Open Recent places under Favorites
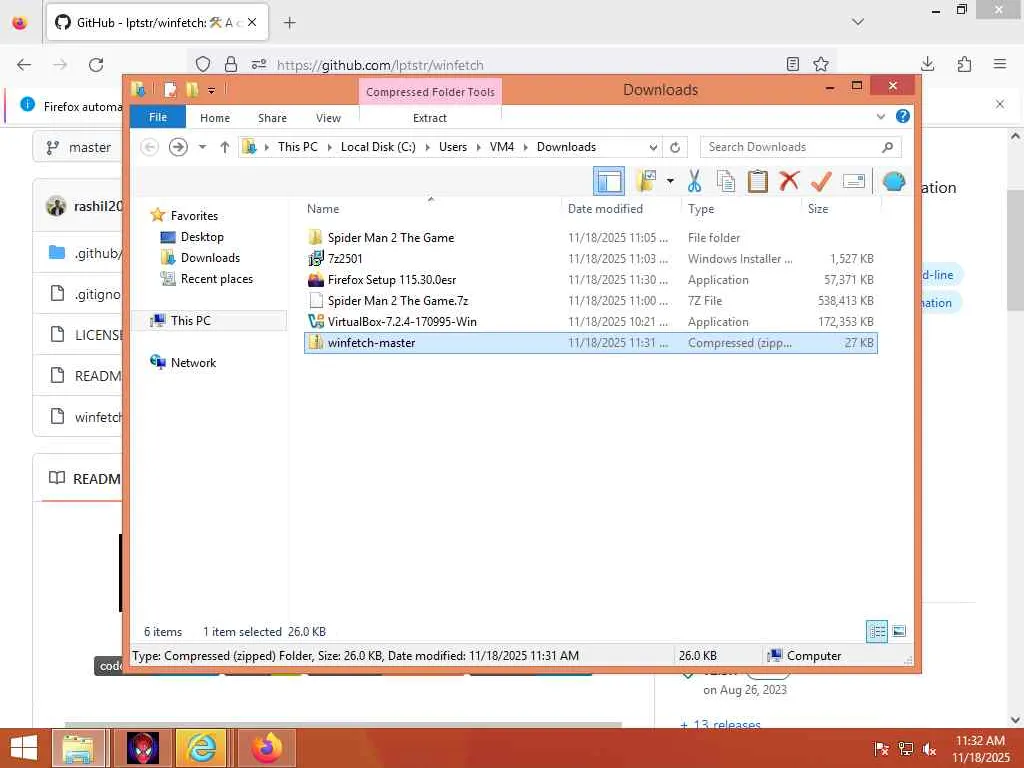 (x=217, y=279)
